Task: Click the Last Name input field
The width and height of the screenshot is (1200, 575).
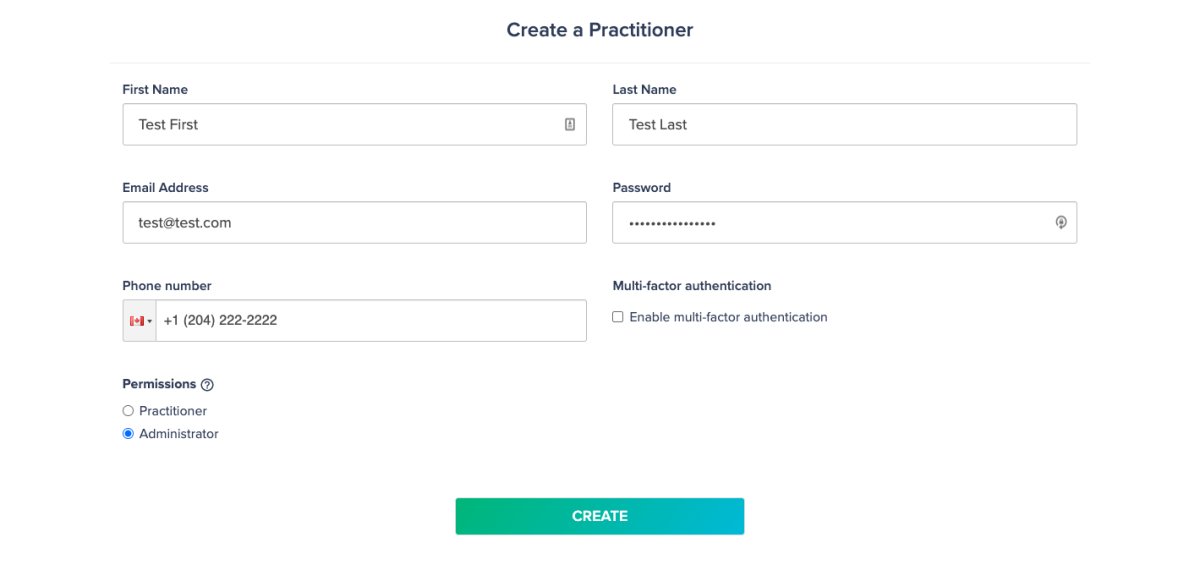Action: (x=844, y=124)
